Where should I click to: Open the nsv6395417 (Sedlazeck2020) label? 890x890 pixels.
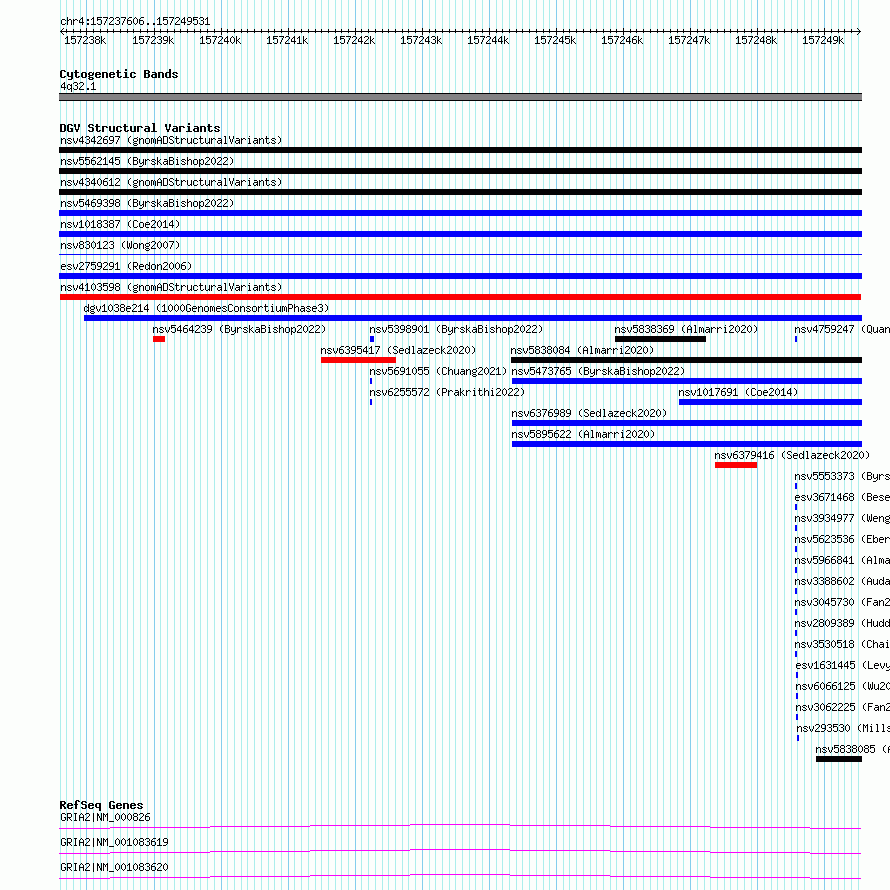[398, 350]
